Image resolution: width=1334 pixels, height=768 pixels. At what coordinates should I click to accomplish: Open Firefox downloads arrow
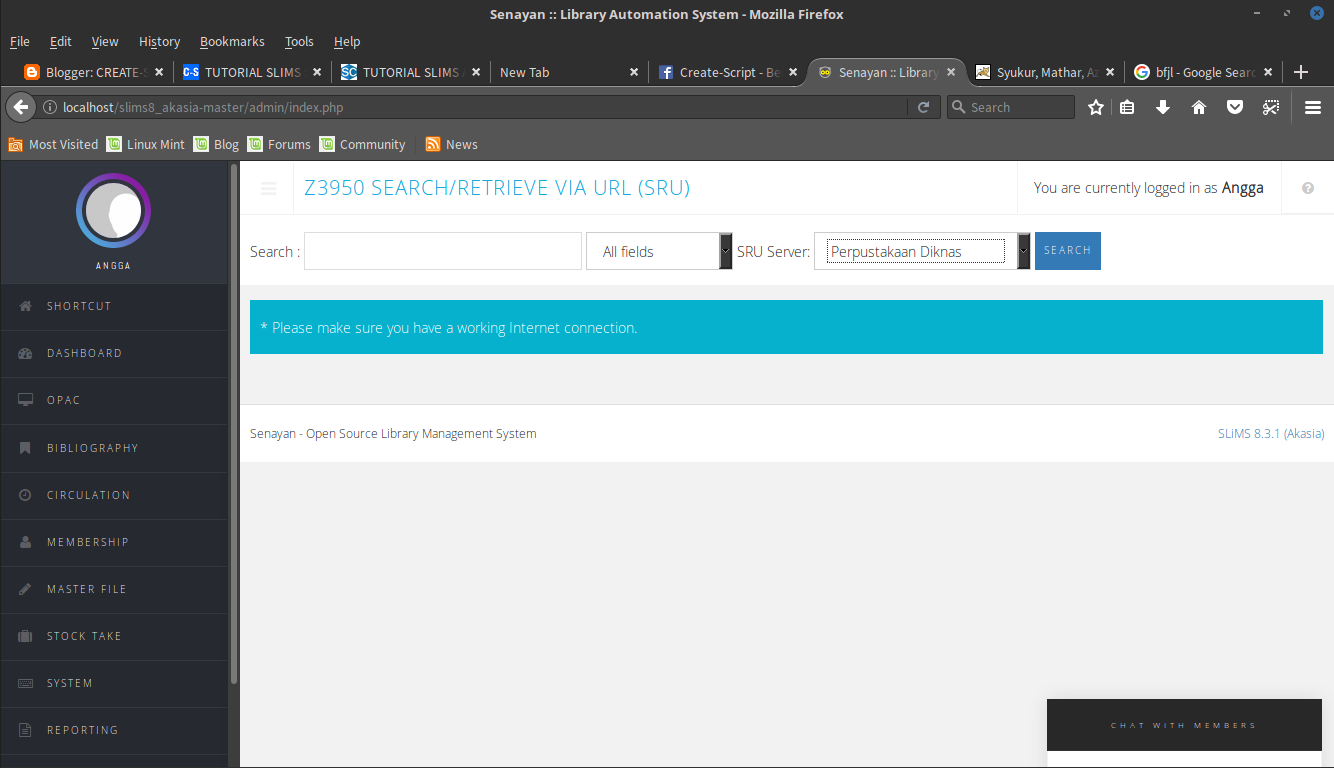click(1163, 107)
